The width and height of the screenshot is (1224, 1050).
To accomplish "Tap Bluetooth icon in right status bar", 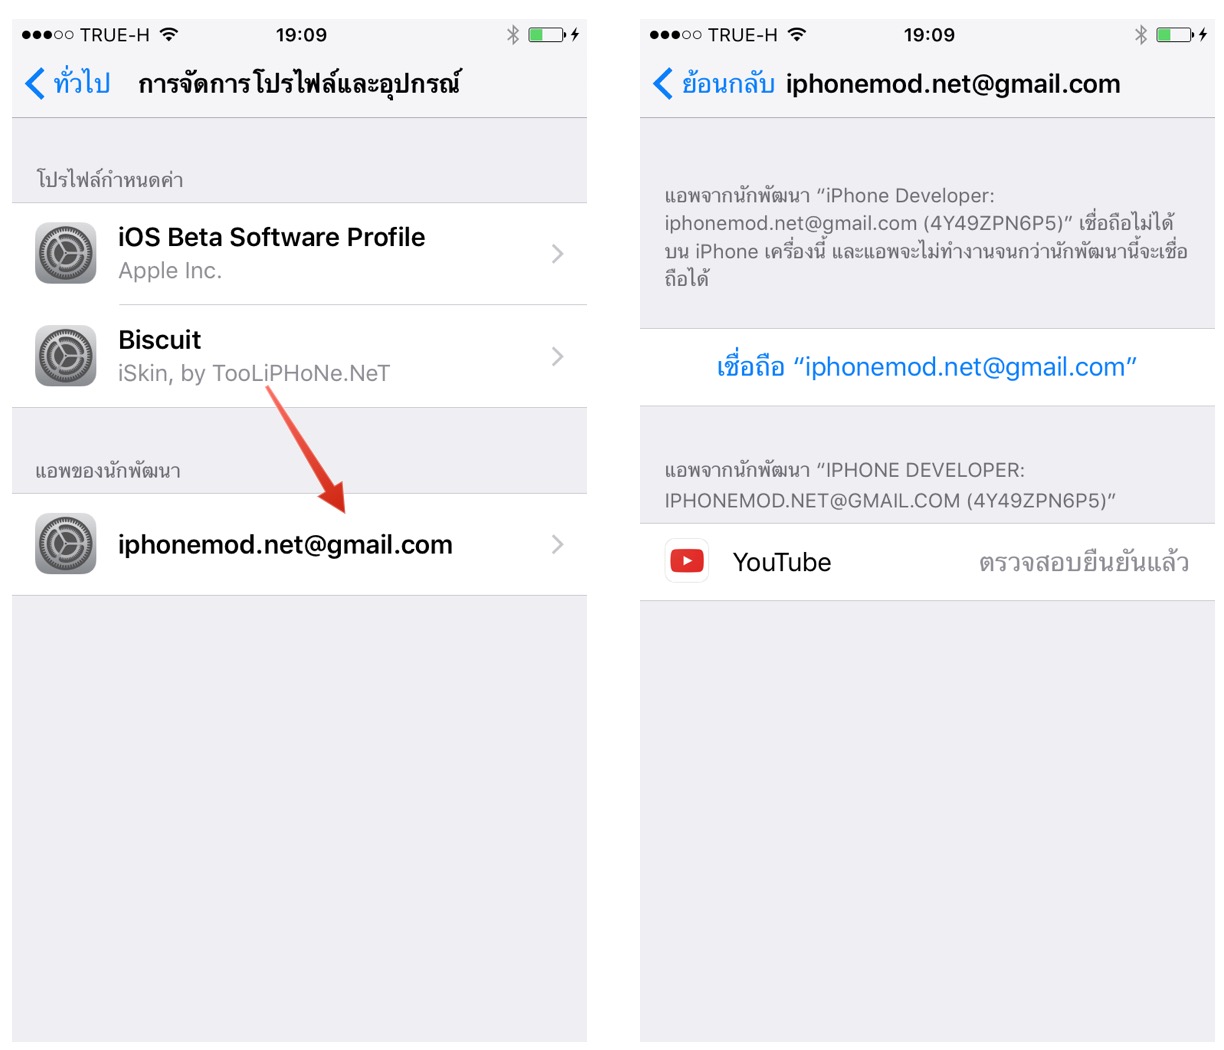I will pyautogui.click(x=1141, y=35).
